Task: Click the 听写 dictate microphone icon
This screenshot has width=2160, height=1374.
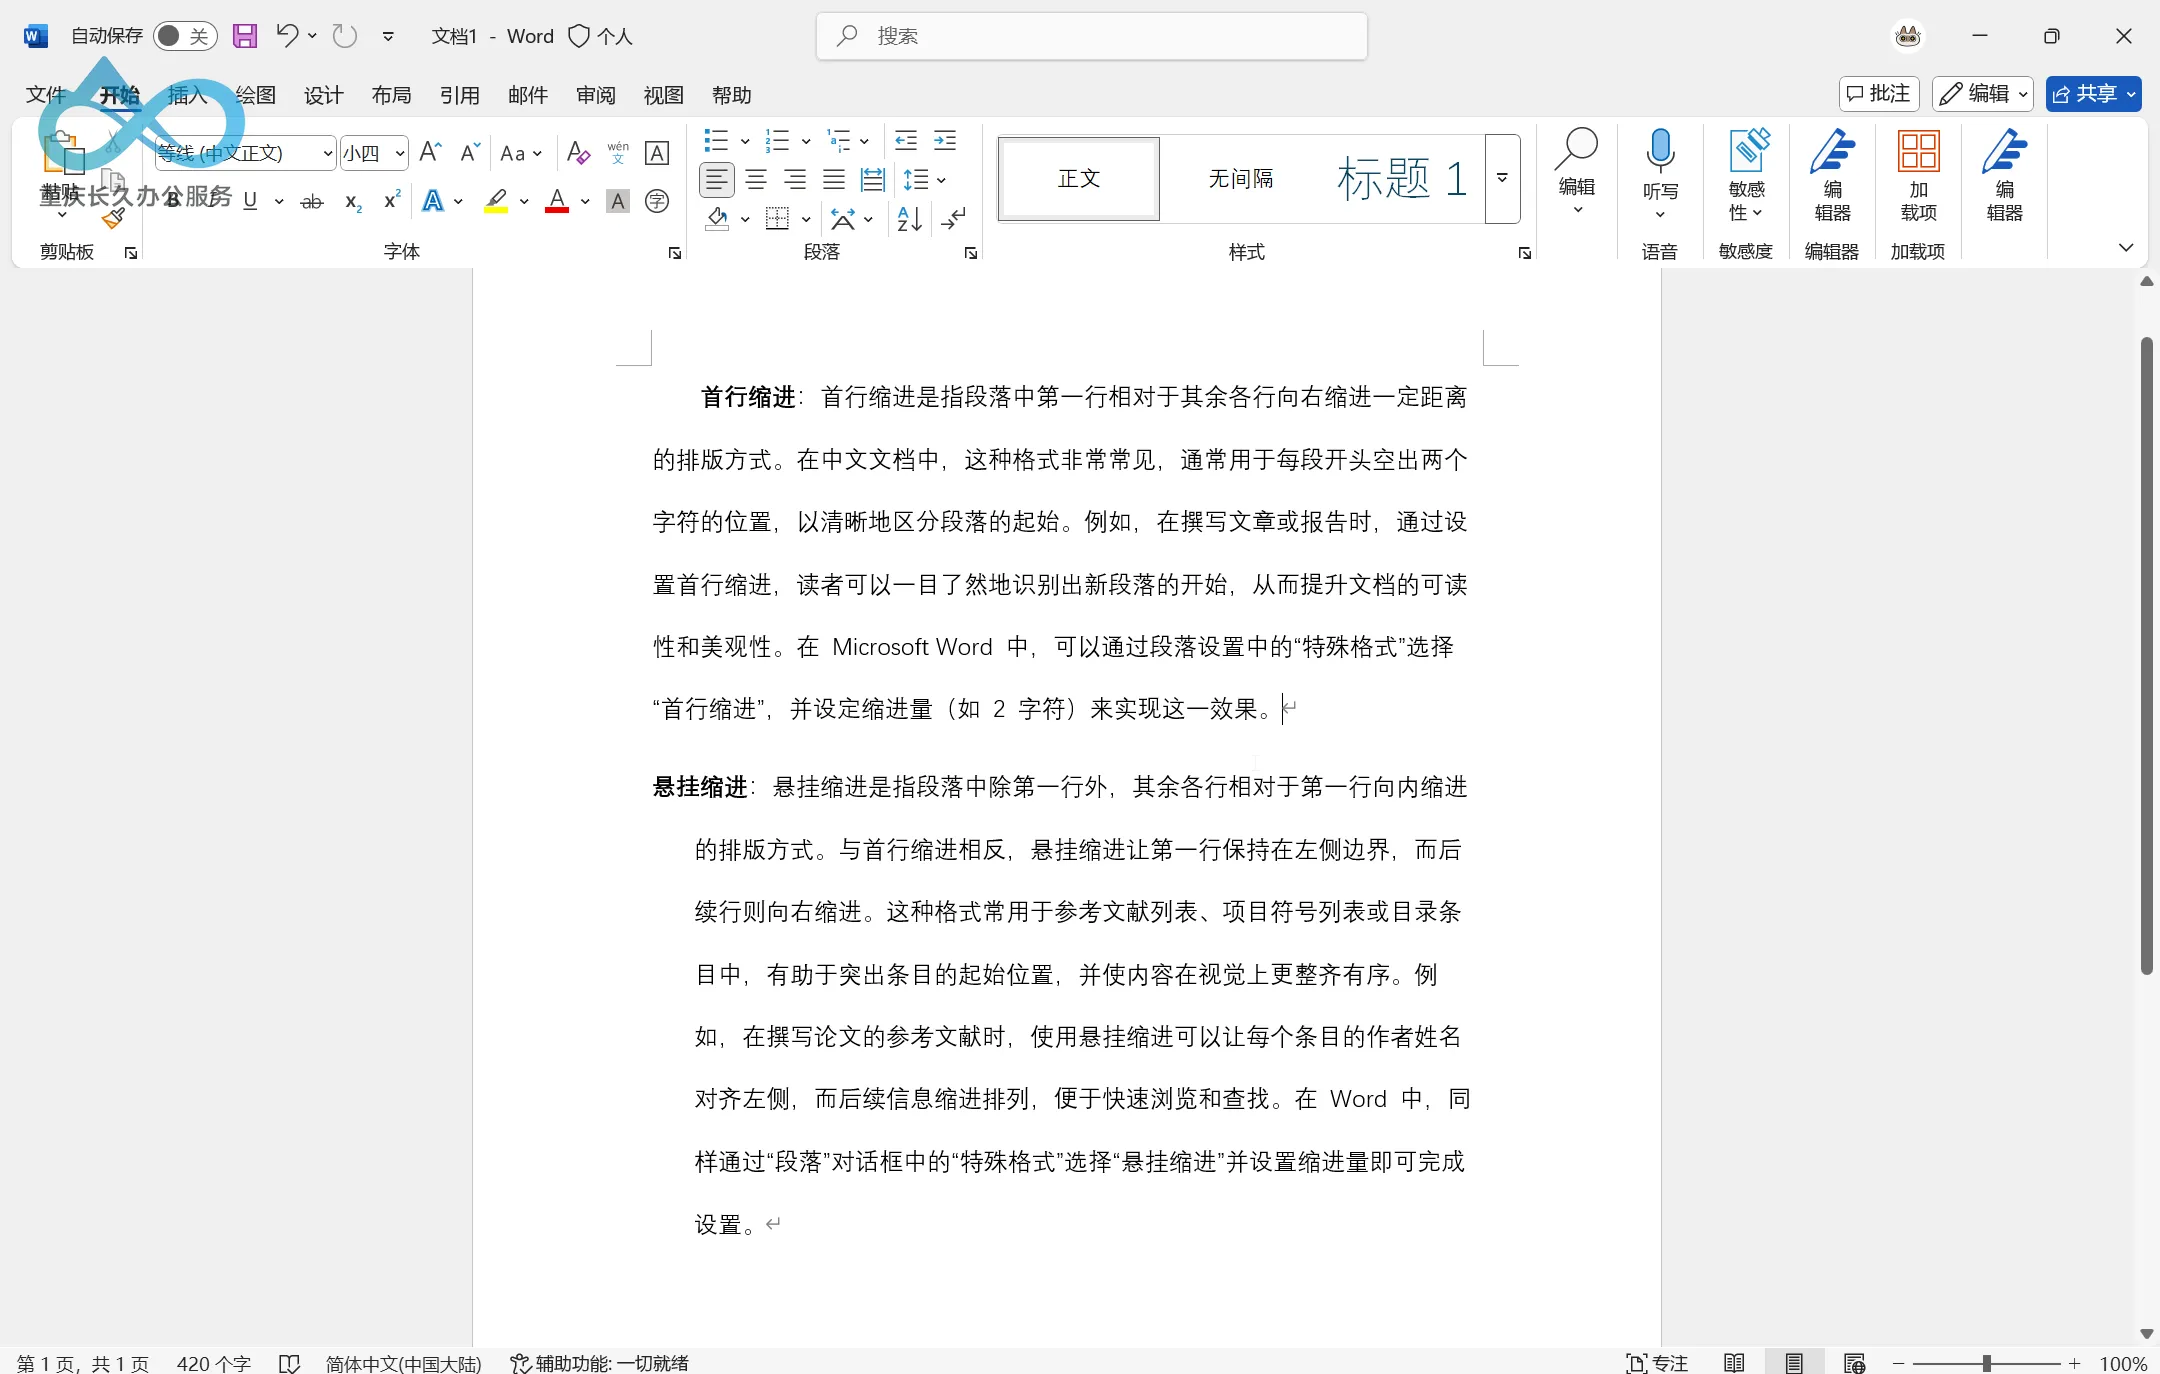Action: pos(1660,152)
